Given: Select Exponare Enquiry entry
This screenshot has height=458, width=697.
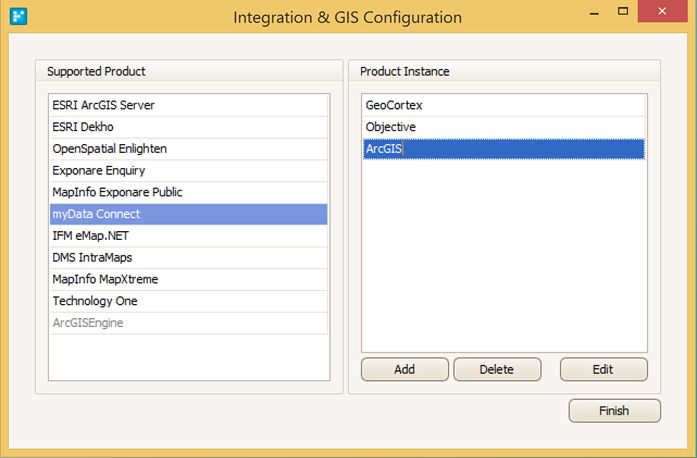Looking at the screenshot, I should click(x=188, y=171).
